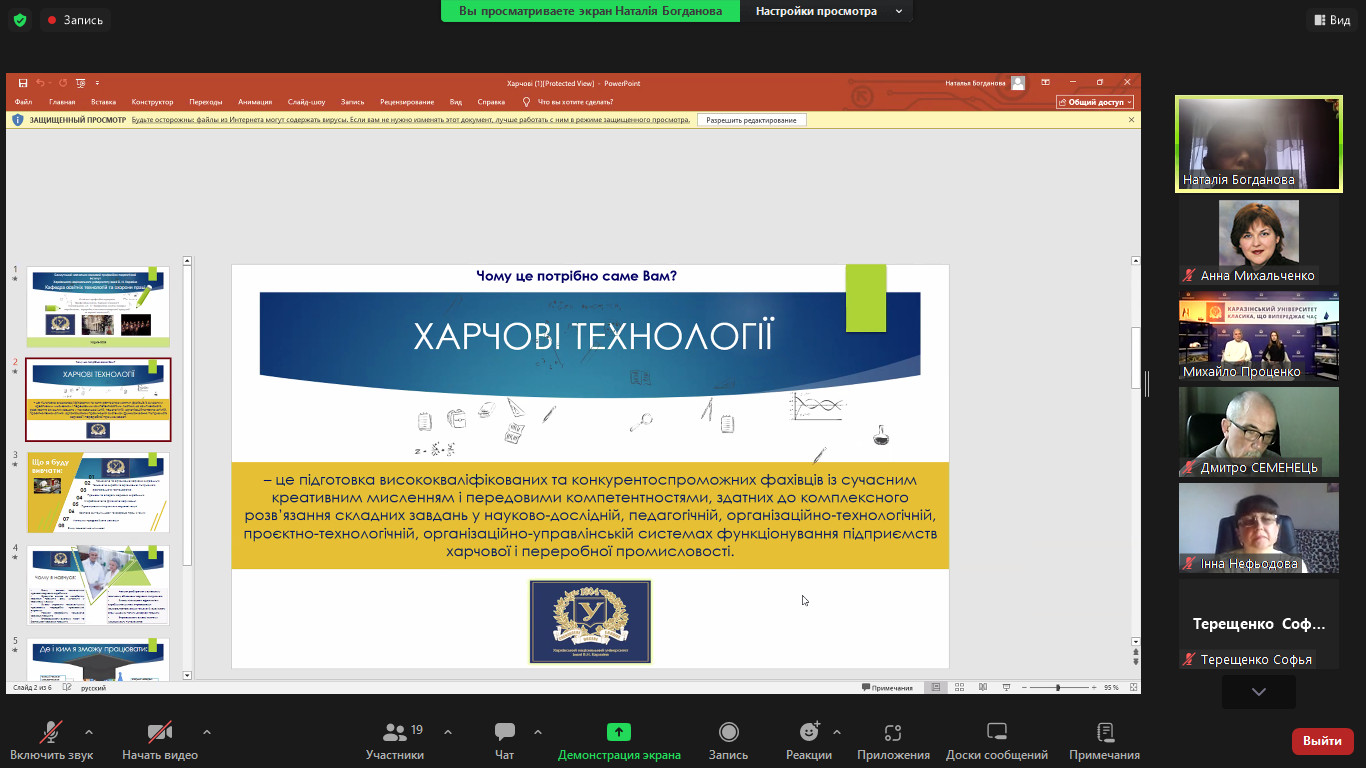Open the Reactions smiley icon
This screenshot has width=1366, height=768.
[x=809, y=733]
